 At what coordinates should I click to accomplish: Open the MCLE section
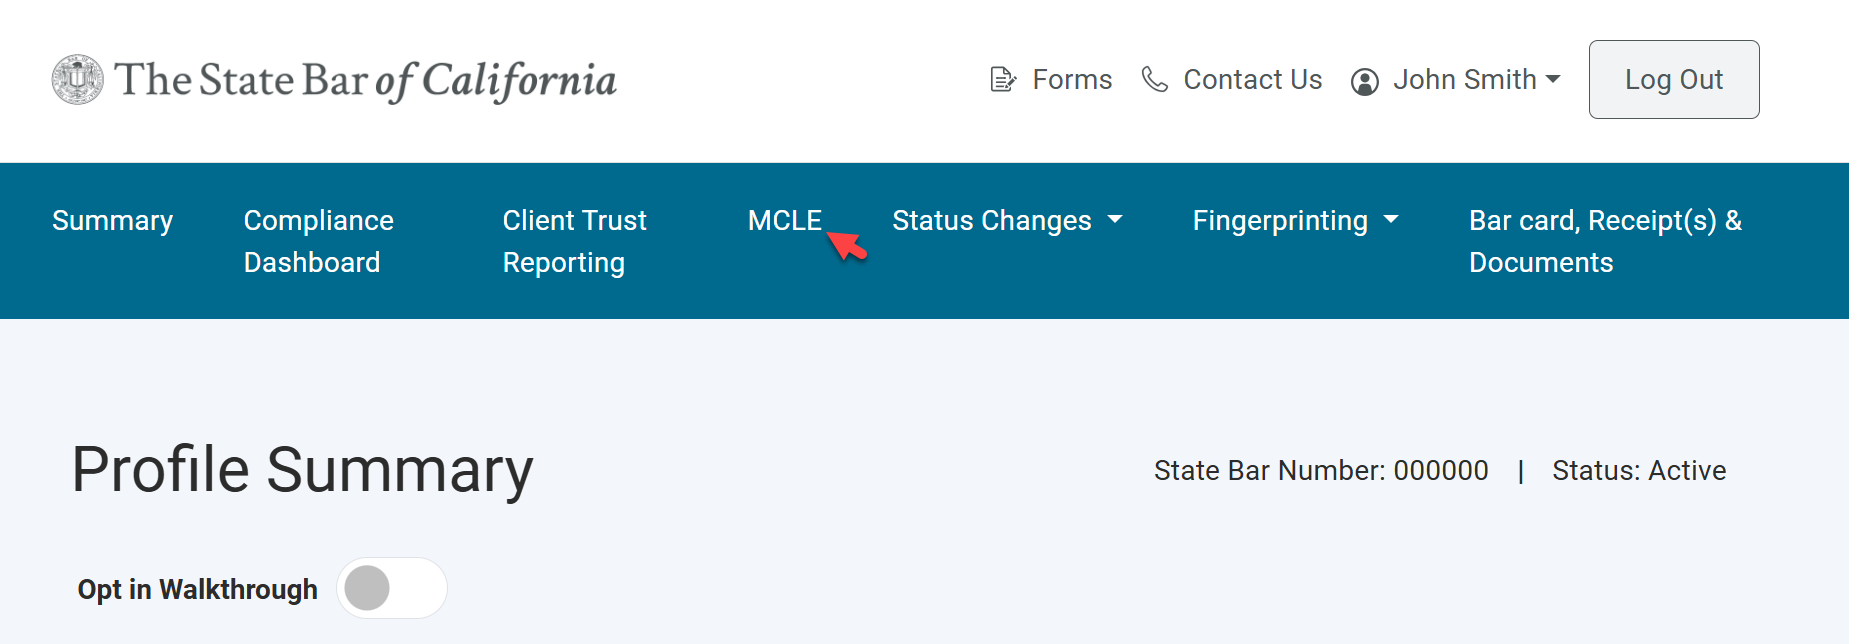785,220
